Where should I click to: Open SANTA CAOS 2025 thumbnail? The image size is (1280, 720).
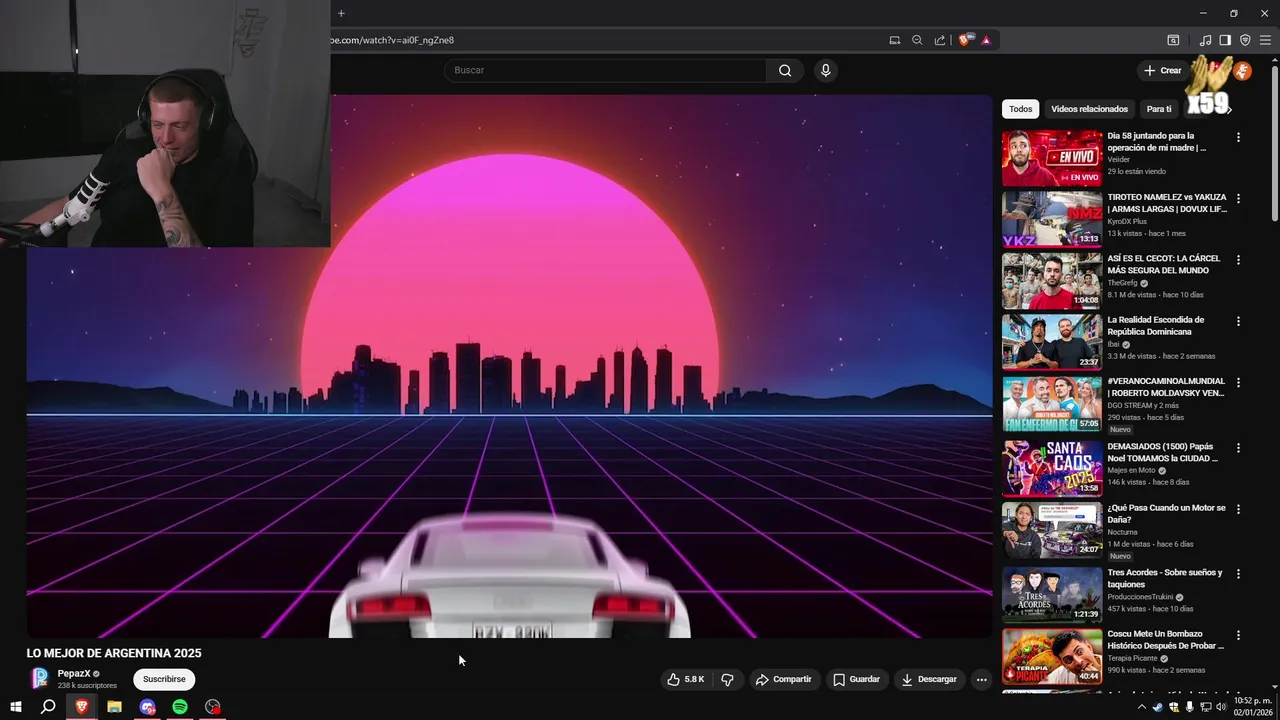click(x=1052, y=468)
